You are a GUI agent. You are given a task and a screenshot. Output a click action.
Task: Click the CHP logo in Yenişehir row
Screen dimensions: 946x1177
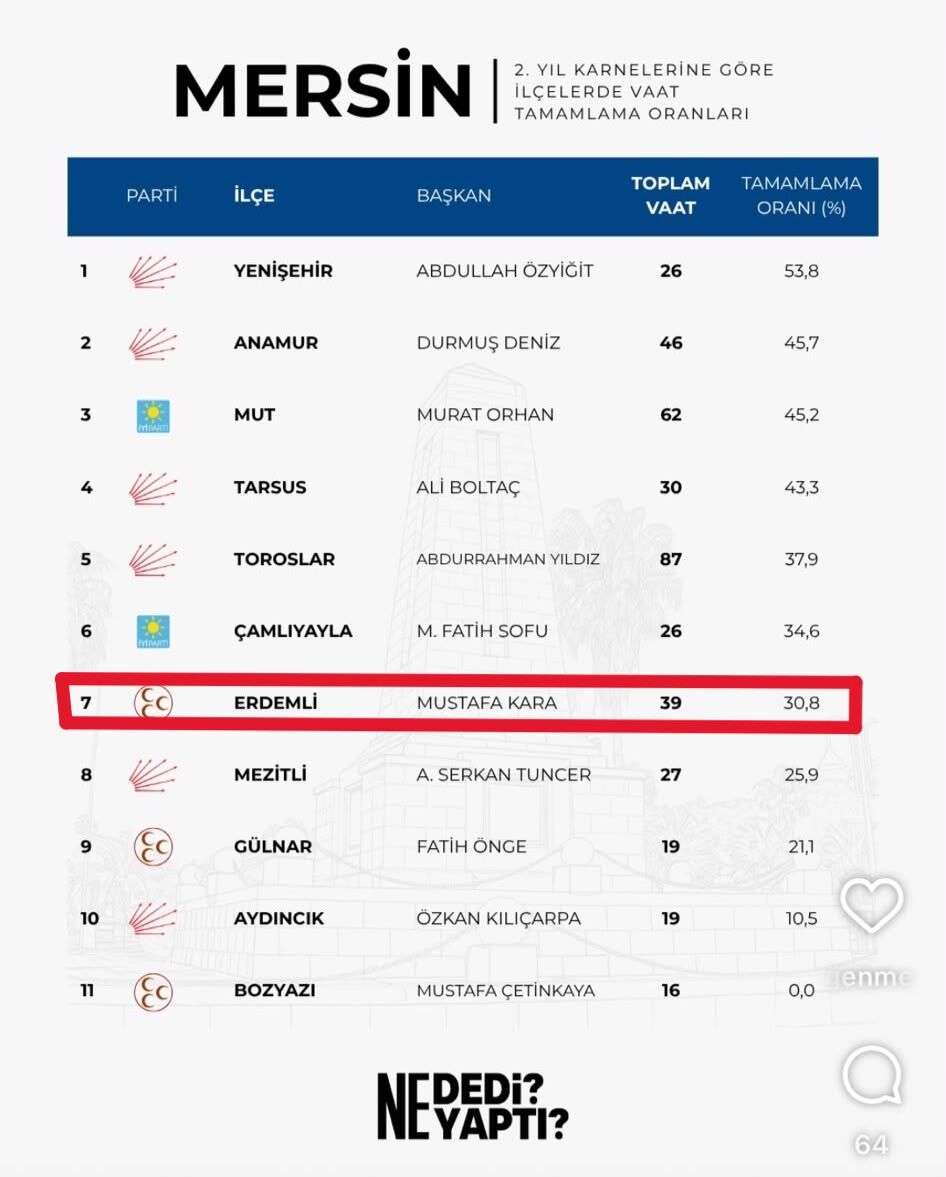tap(152, 272)
